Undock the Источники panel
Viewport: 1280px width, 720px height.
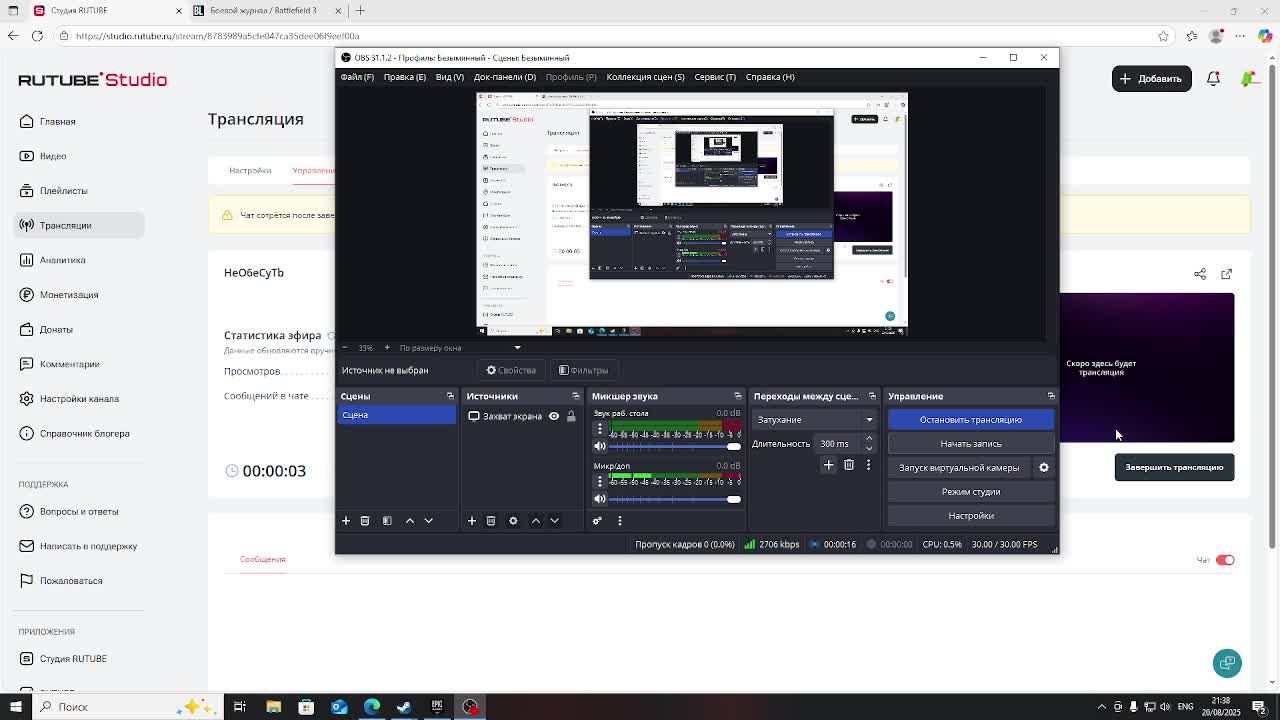(575, 396)
